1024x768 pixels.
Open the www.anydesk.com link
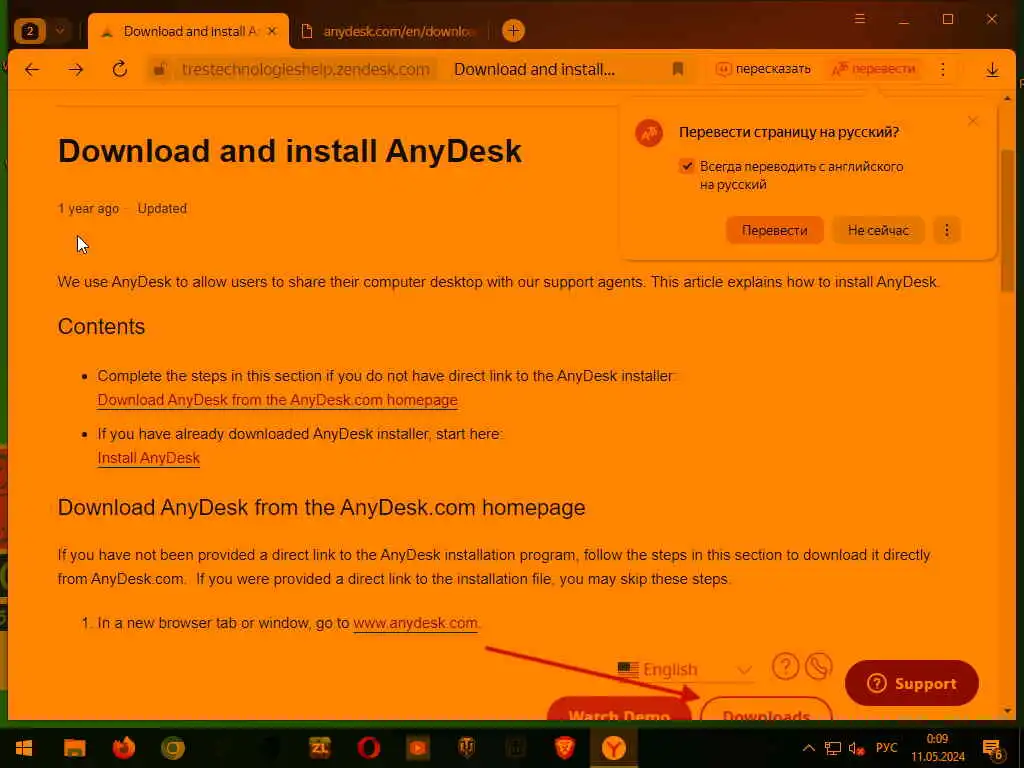[x=415, y=623]
